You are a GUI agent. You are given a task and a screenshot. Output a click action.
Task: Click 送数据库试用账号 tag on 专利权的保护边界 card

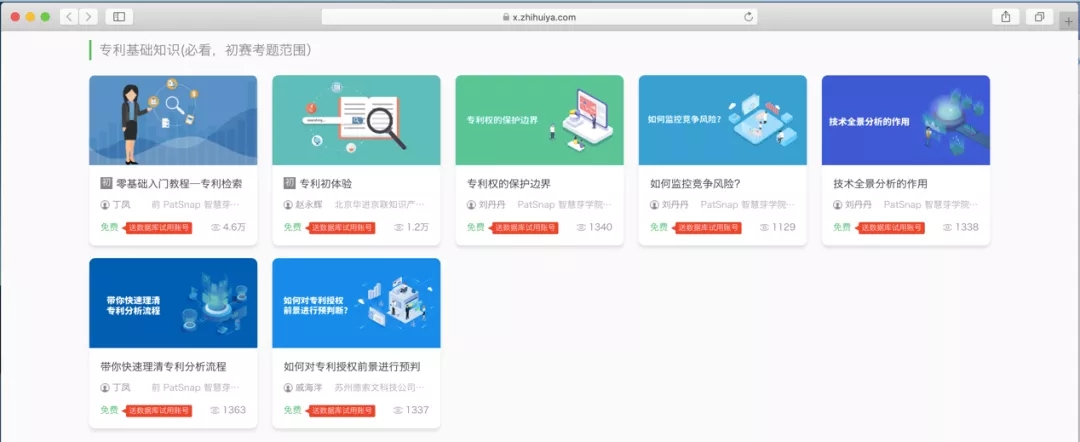tap(523, 228)
